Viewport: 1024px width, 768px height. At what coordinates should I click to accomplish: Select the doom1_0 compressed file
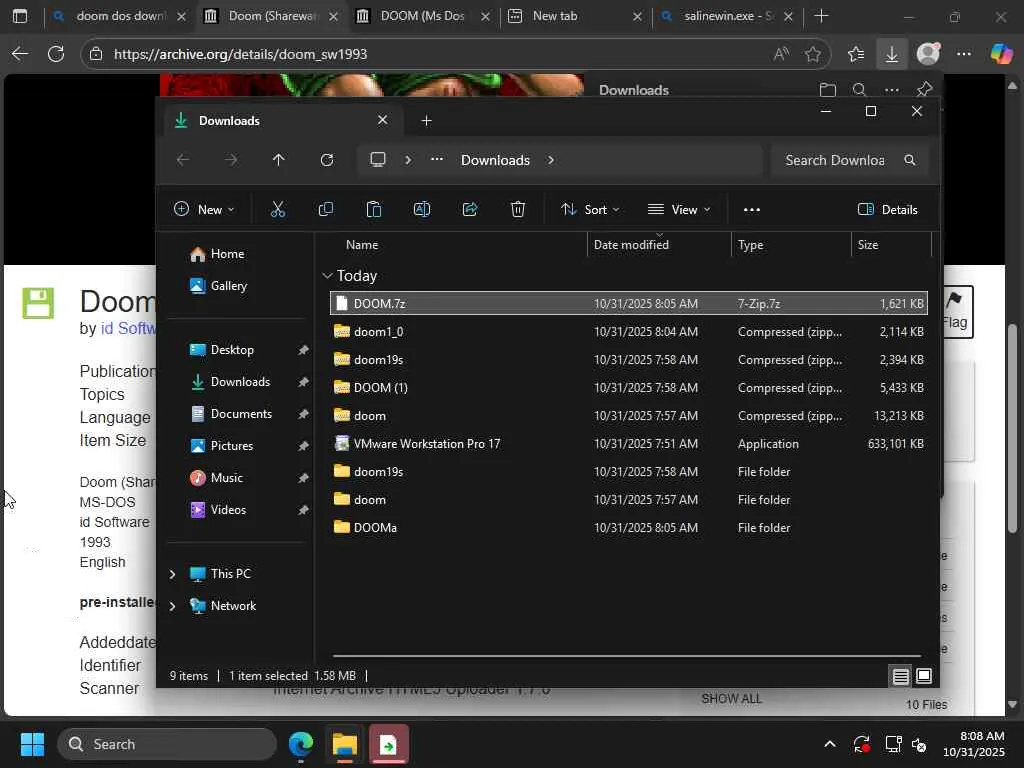pyautogui.click(x=629, y=332)
